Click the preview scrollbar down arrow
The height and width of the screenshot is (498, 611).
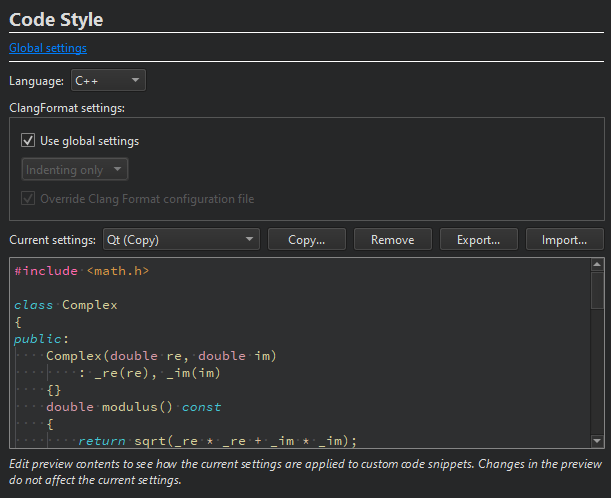point(597,441)
